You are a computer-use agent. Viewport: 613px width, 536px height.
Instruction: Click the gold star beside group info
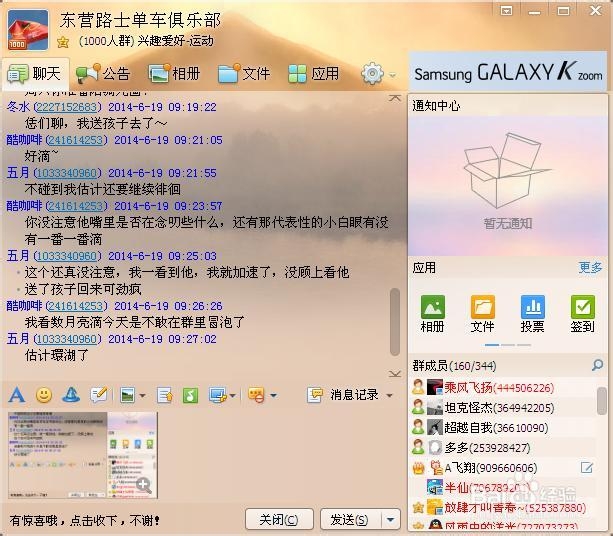tap(63, 42)
